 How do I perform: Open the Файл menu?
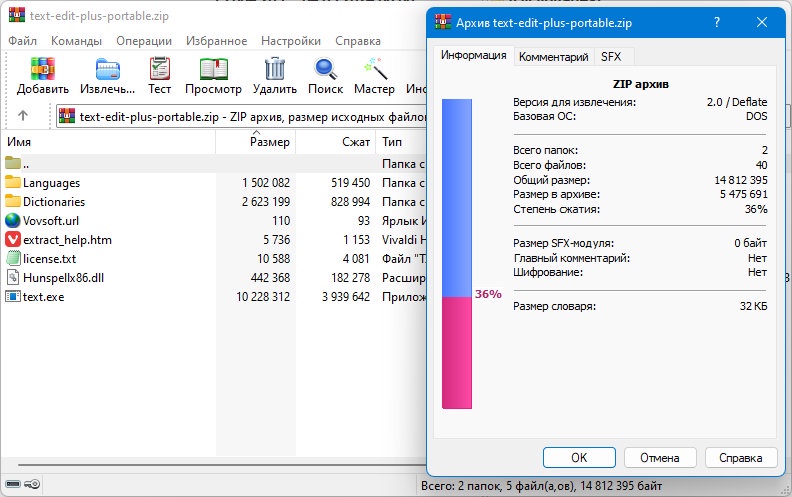pos(22,40)
